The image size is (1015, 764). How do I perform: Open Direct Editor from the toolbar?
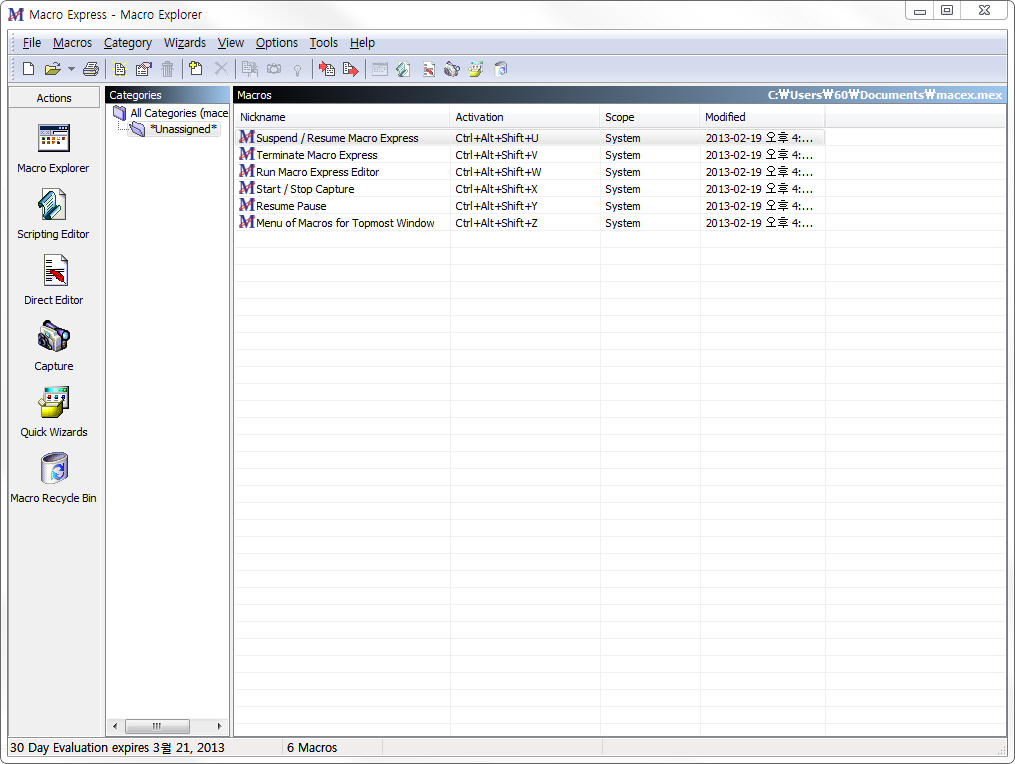pos(429,69)
